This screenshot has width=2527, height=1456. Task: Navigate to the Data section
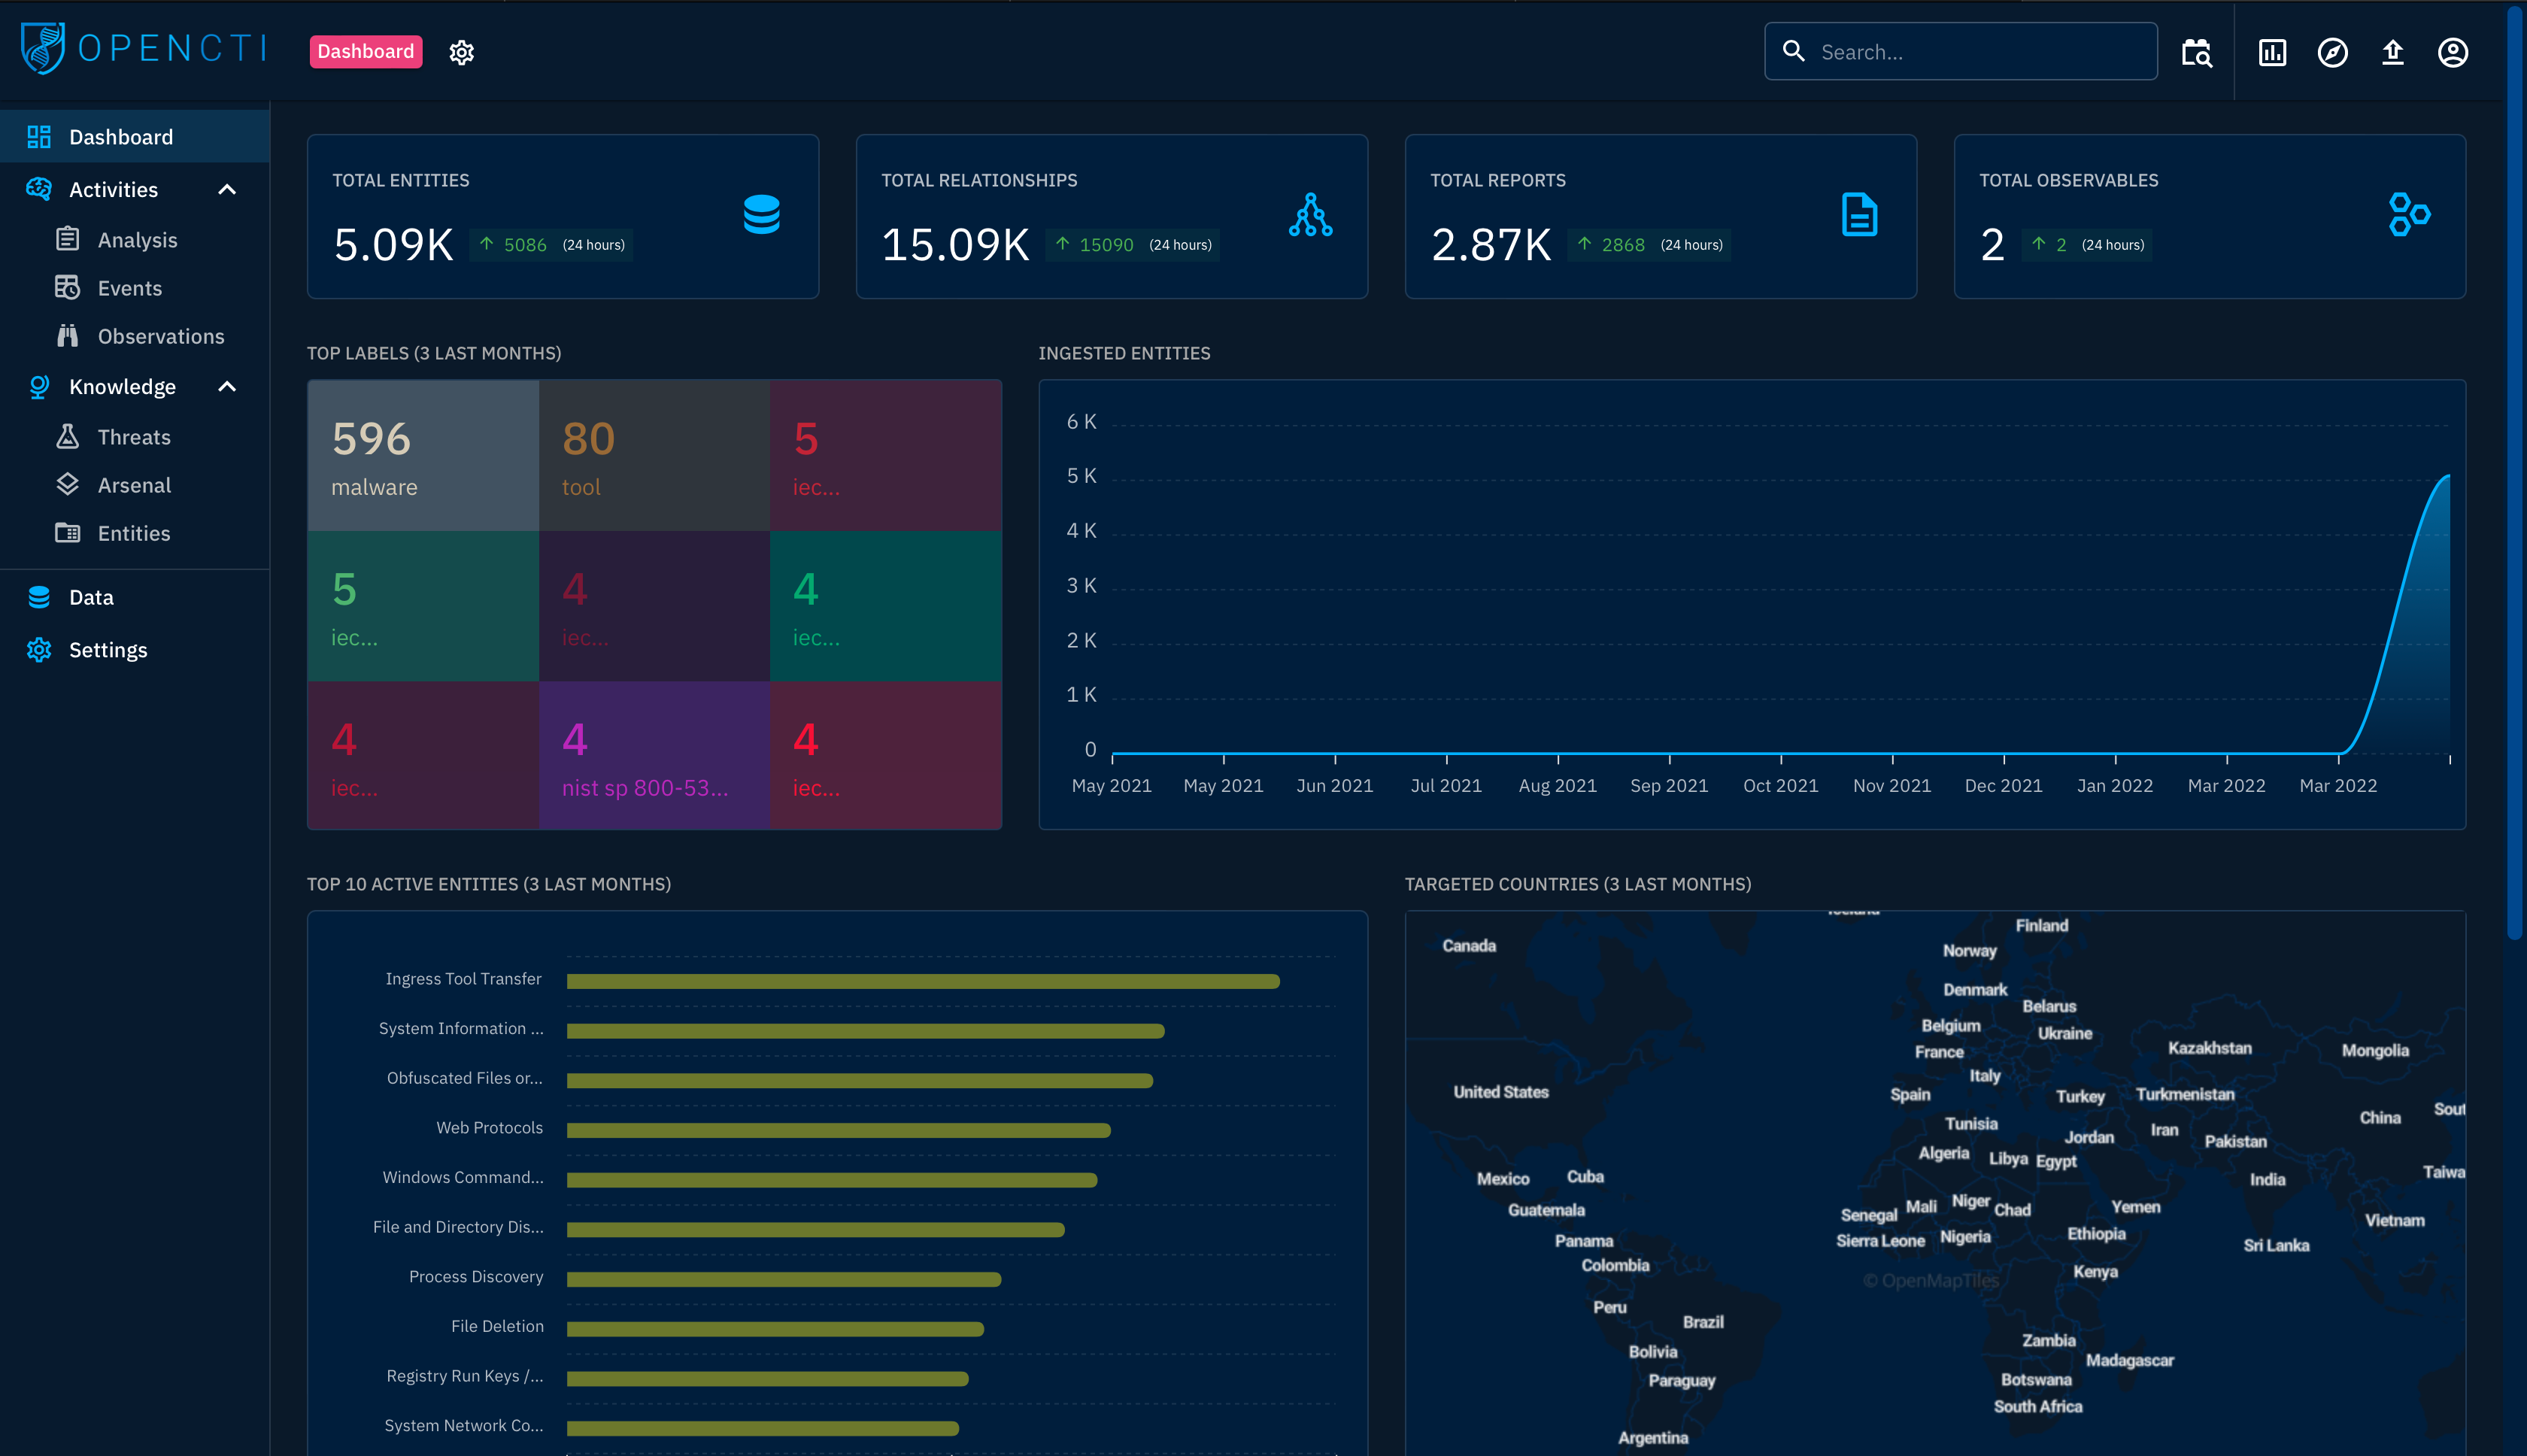(x=91, y=597)
